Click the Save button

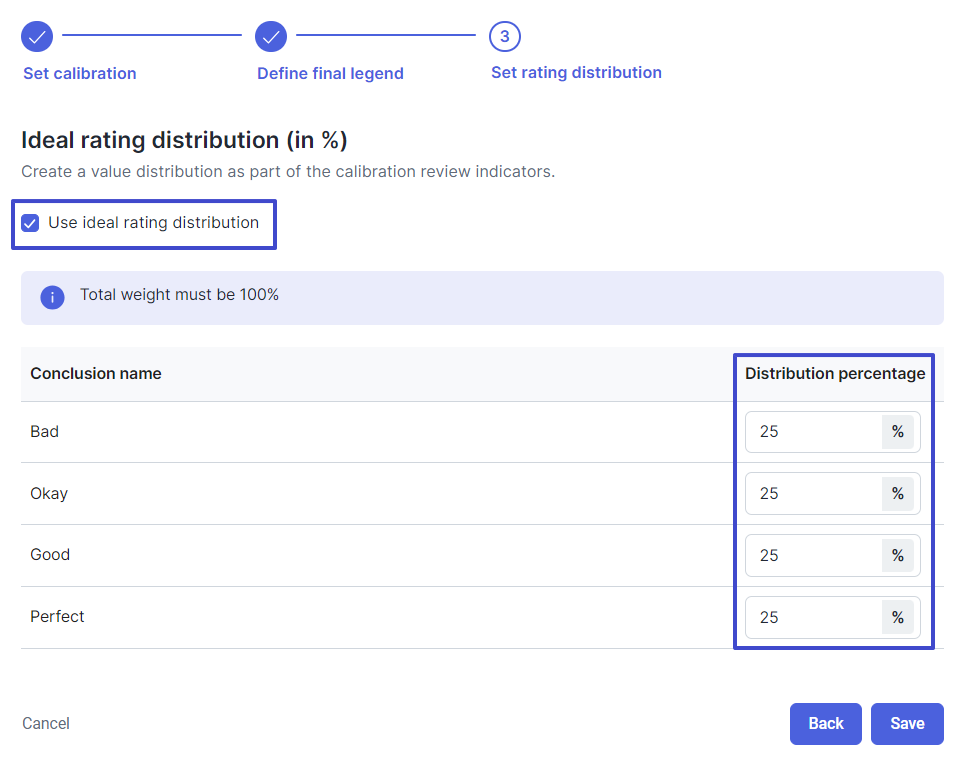pyautogui.click(x=907, y=724)
